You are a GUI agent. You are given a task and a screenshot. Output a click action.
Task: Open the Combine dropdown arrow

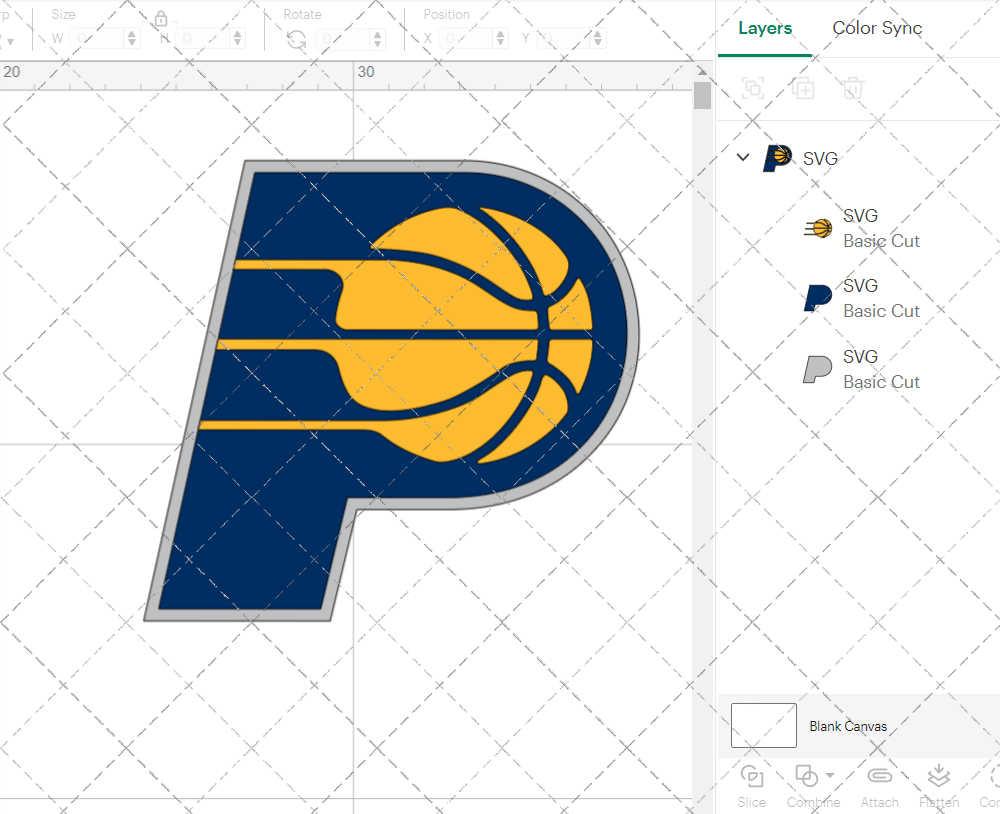tap(830, 776)
